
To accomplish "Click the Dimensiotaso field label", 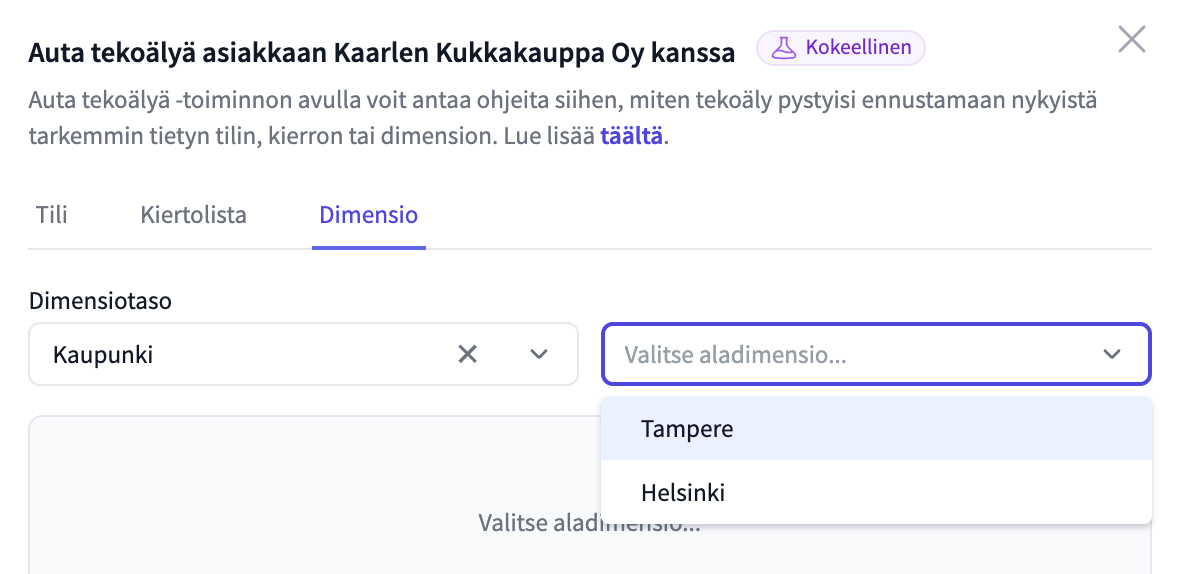I will 100,301.
